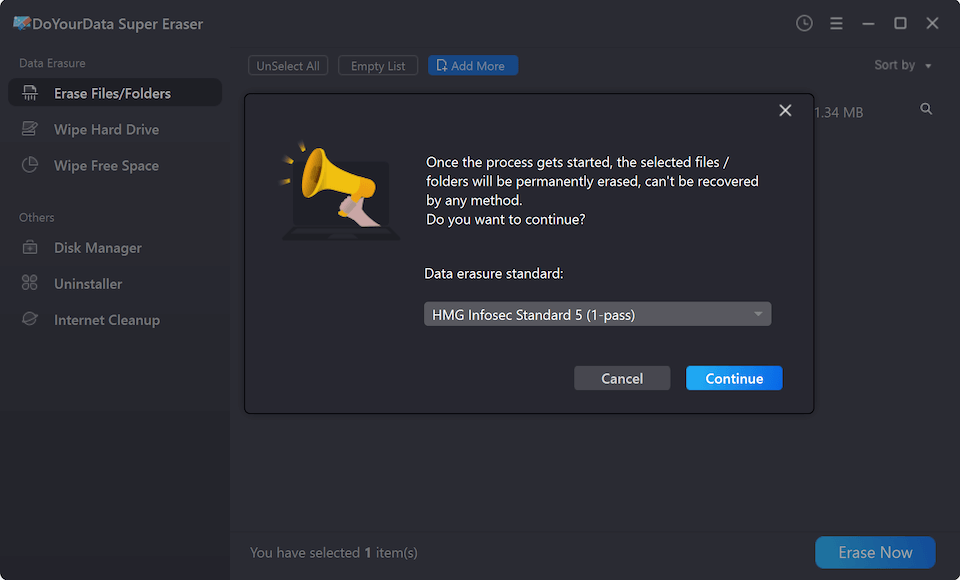Image resolution: width=960 pixels, height=580 pixels.
Task: Click the shredder icon beside Erase Files/Folders
Action: pos(29,93)
